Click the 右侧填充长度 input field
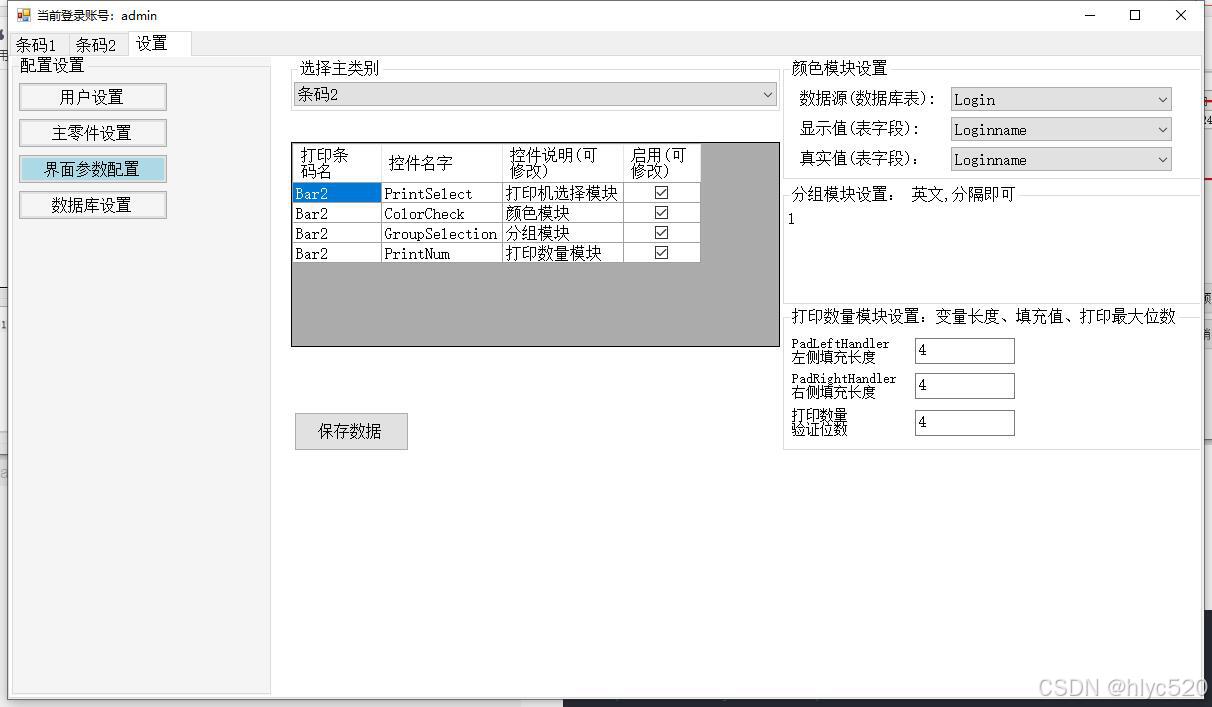Image resolution: width=1212 pixels, height=707 pixels. [x=964, y=385]
